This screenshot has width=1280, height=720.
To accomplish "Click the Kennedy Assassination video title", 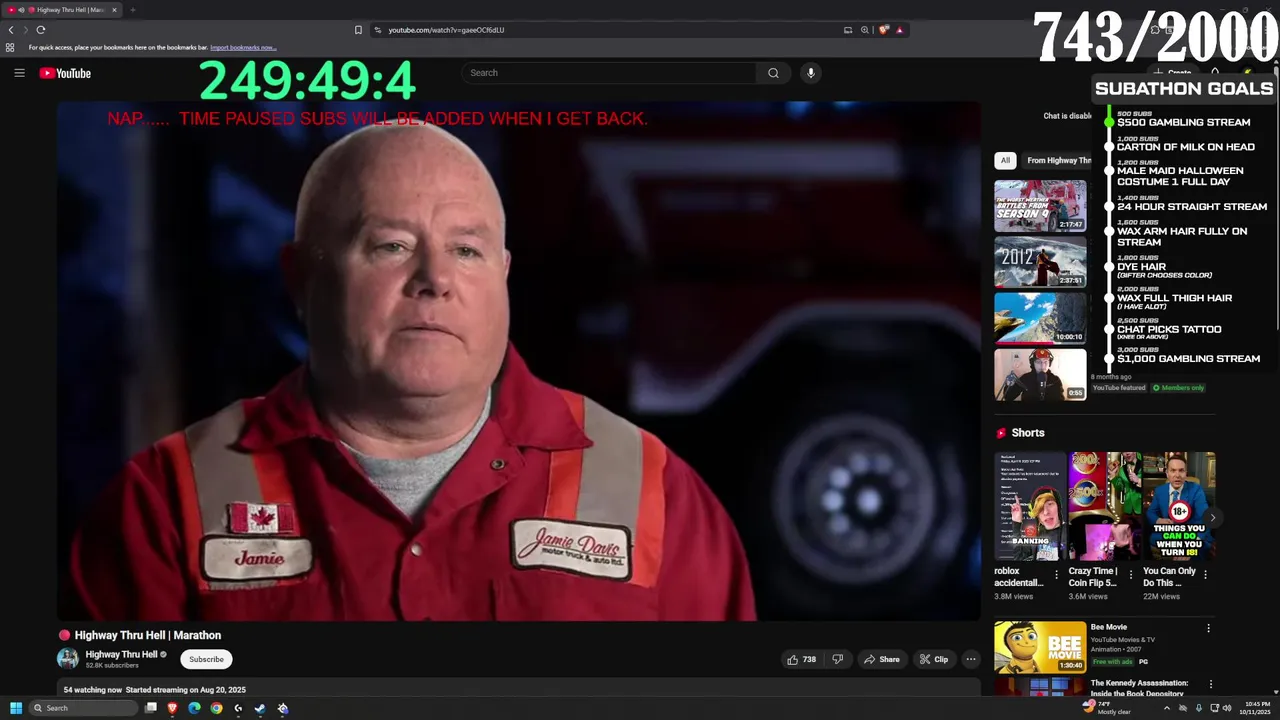I will [x=1139, y=688].
